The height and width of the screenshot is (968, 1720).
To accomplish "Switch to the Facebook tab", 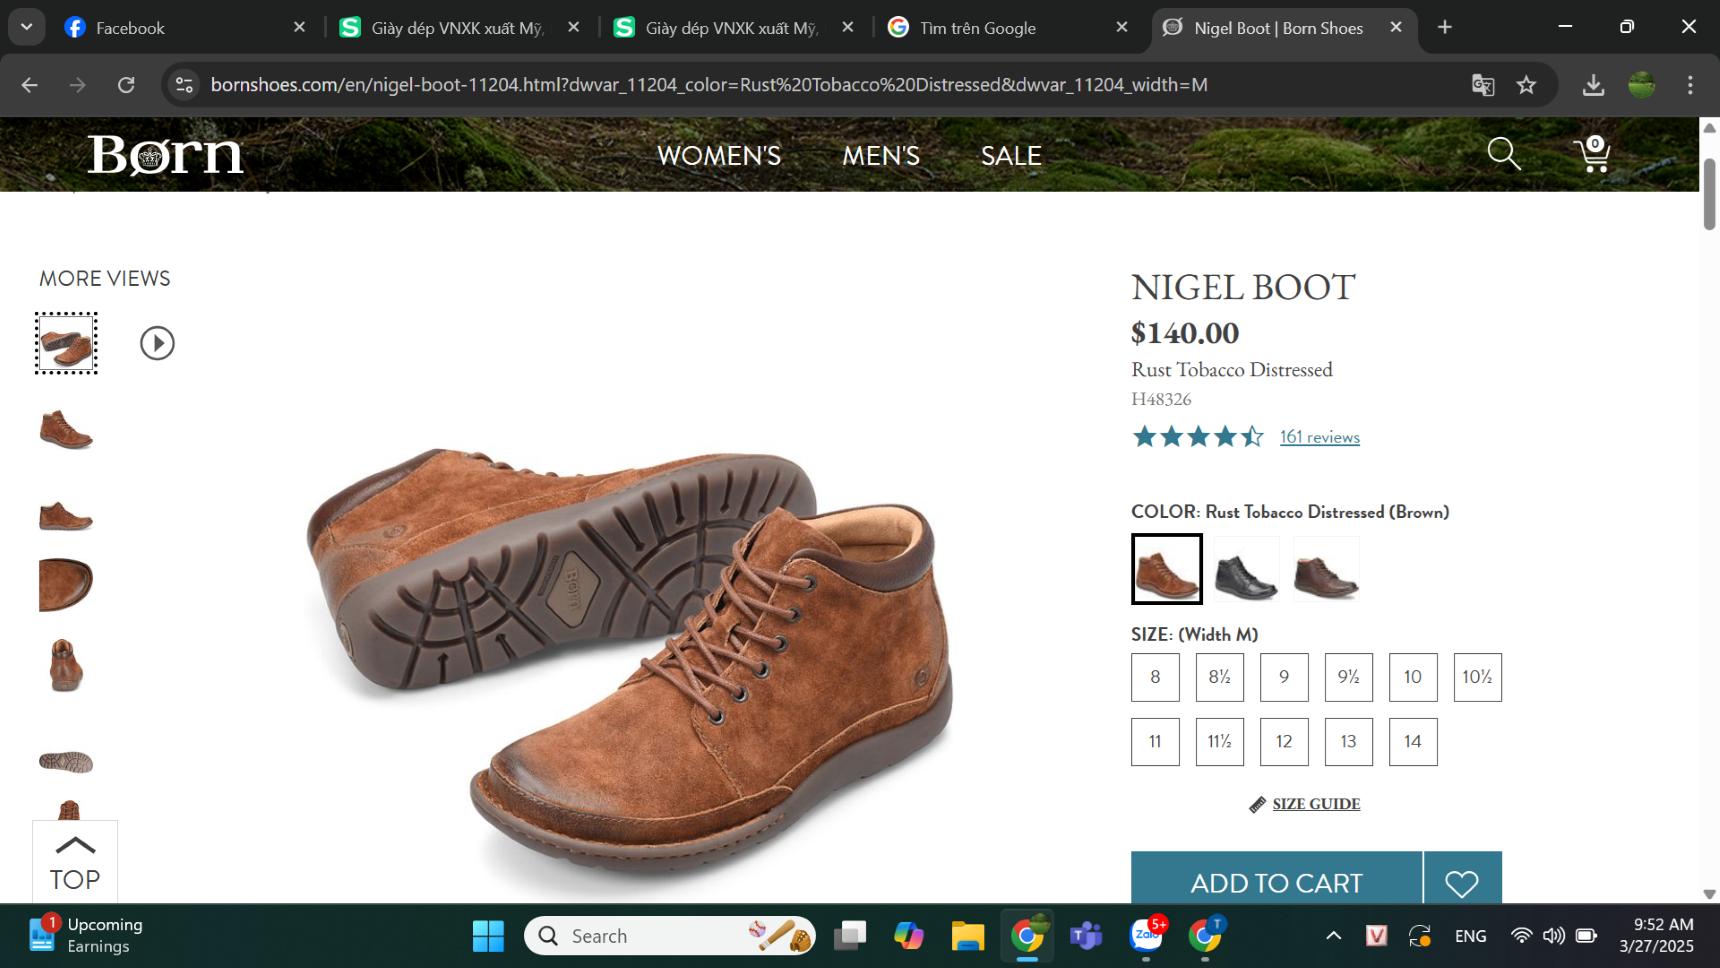I will (183, 28).
